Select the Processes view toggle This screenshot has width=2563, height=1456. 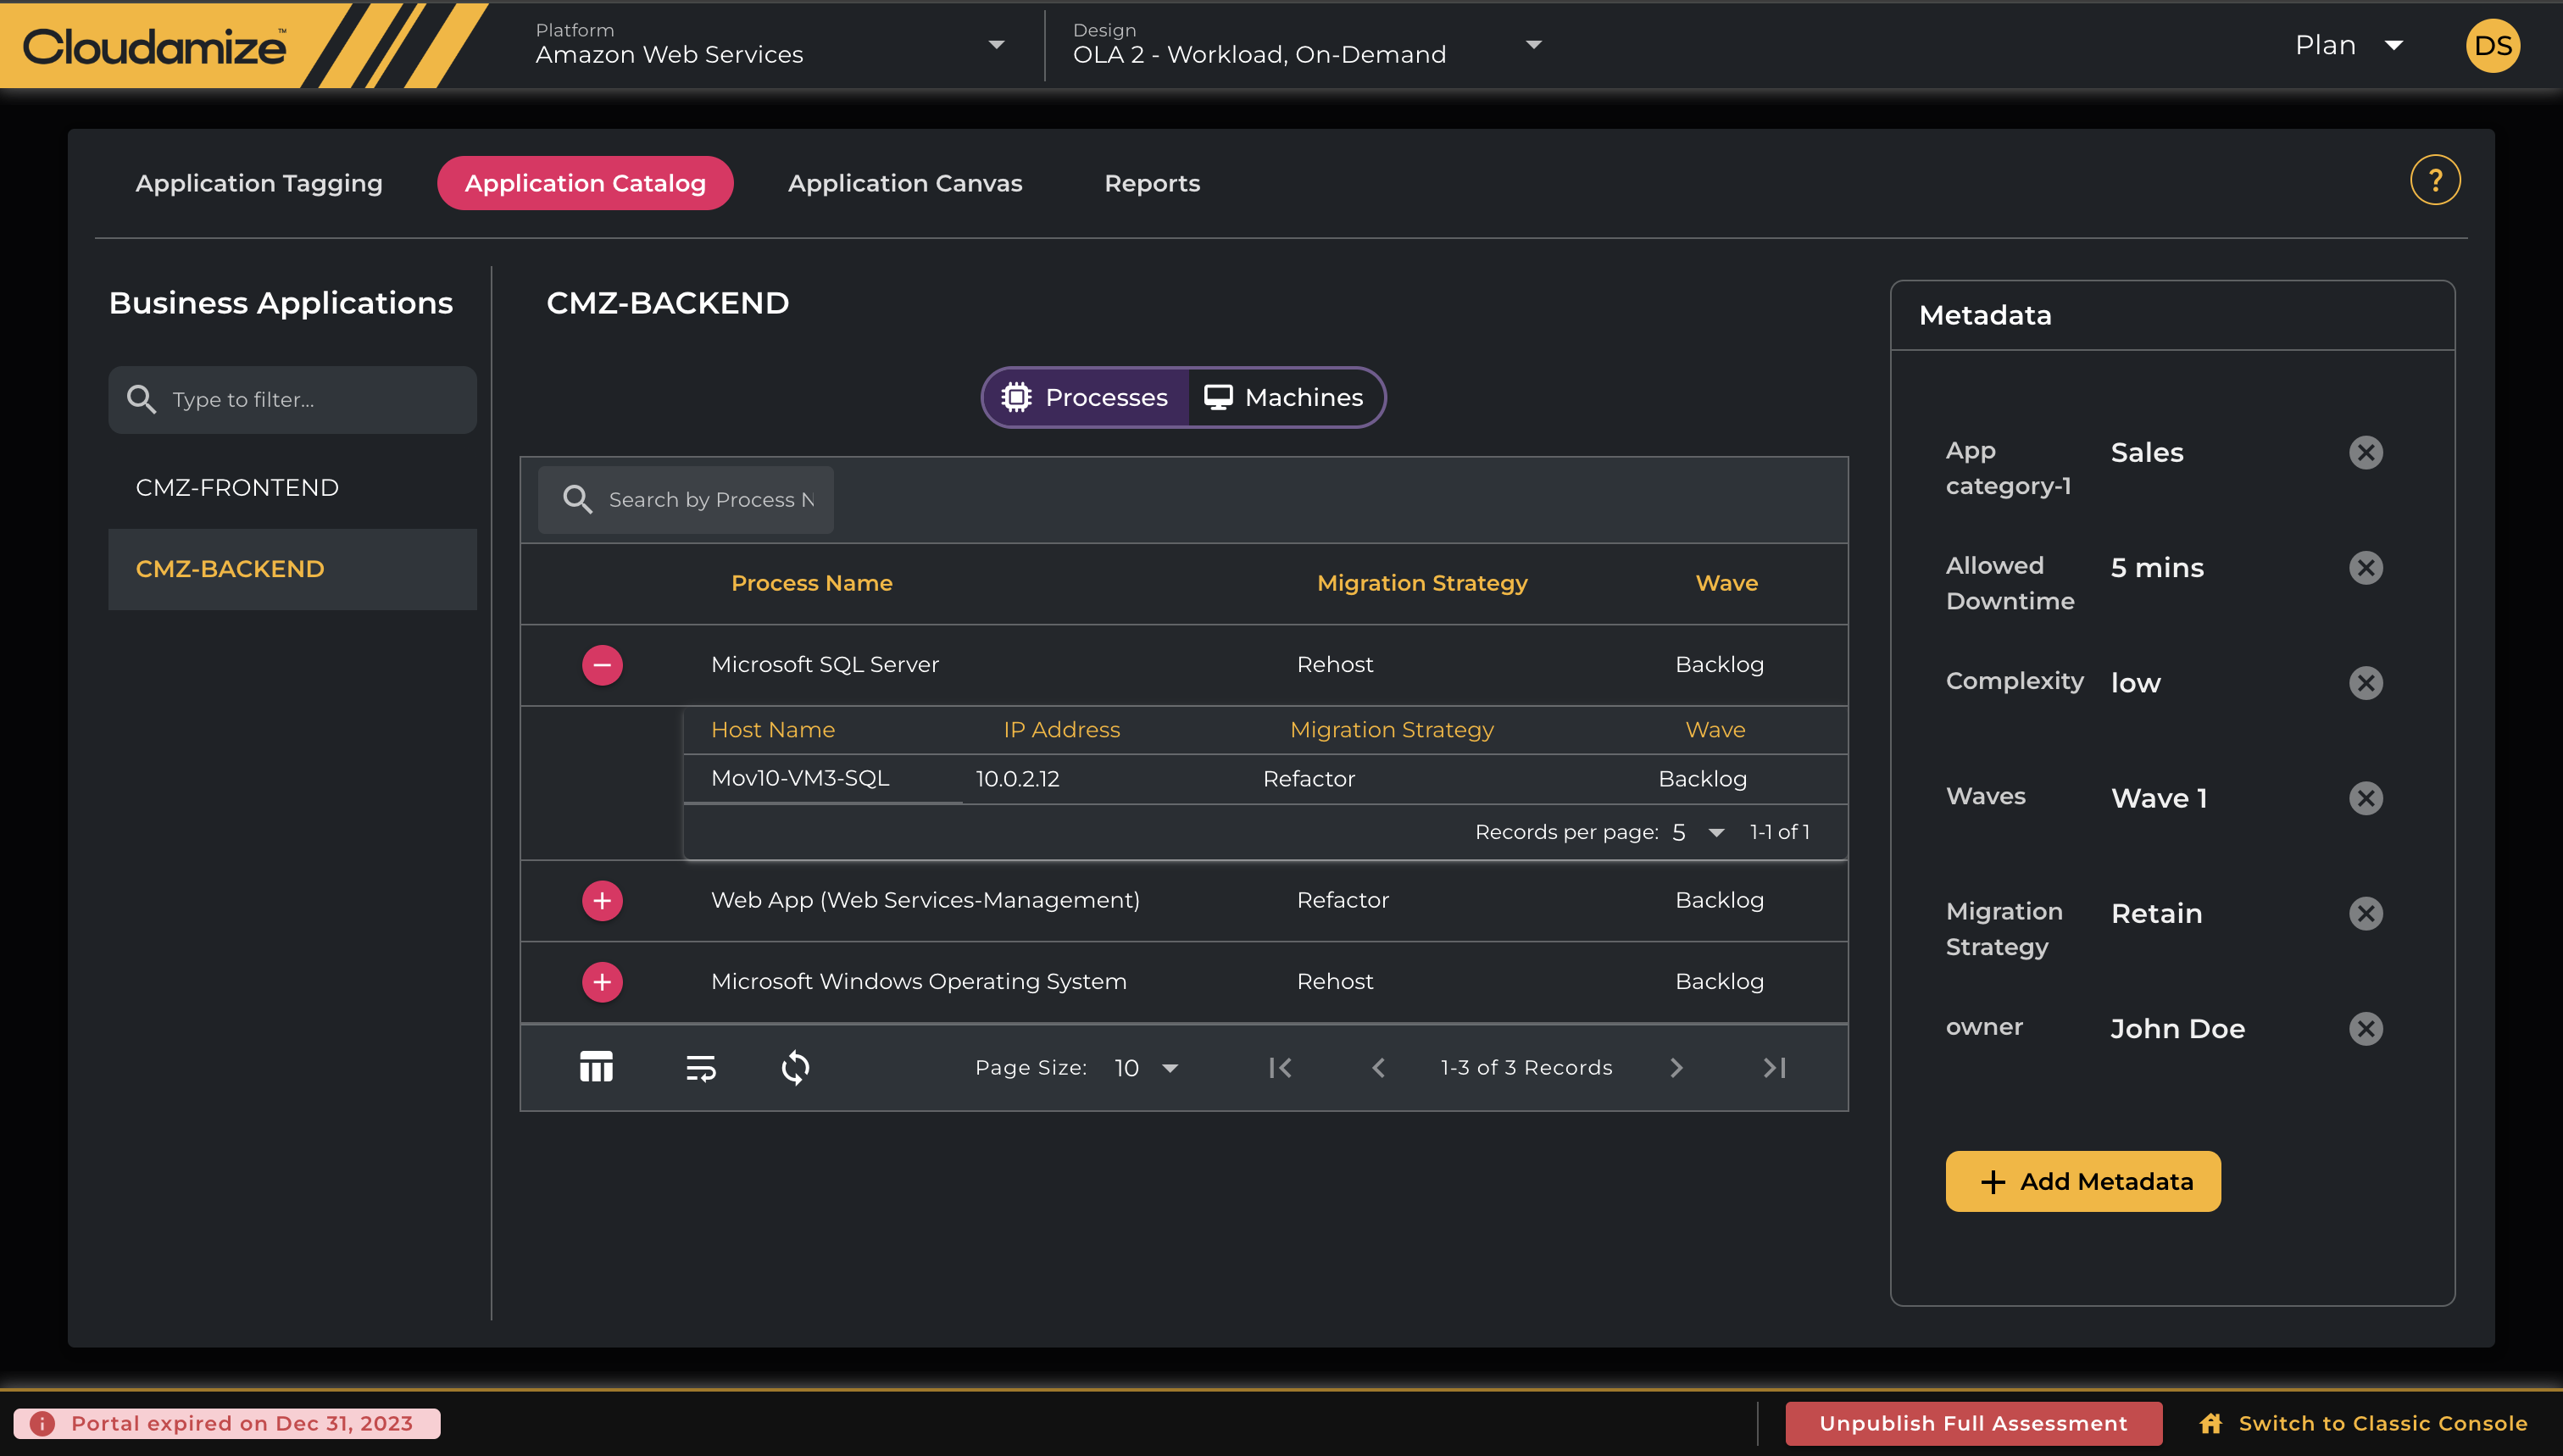(1086, 398)
